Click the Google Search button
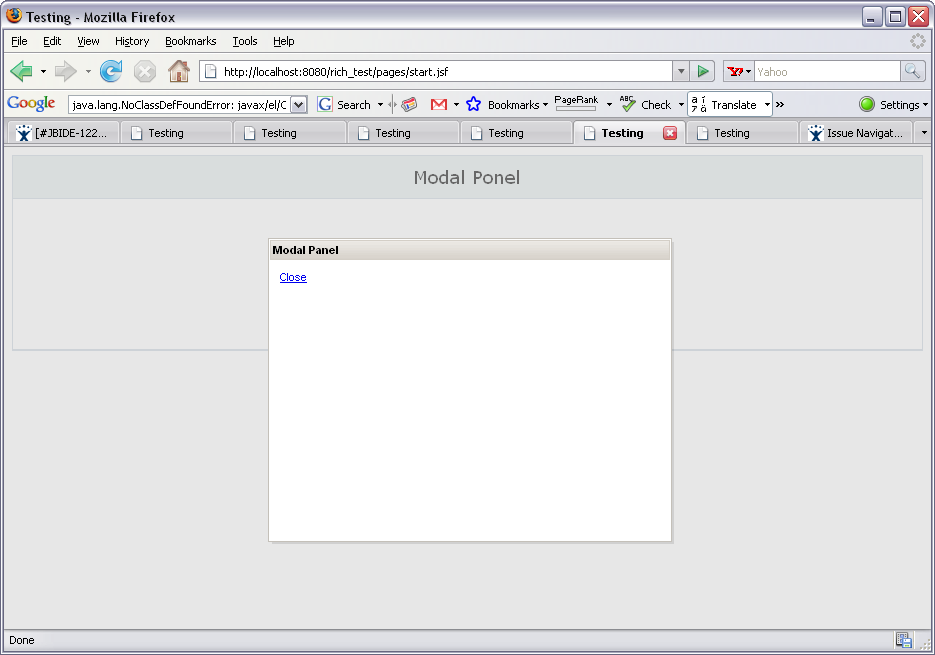The height and width of the screenshot is (655, 935). 345,104
